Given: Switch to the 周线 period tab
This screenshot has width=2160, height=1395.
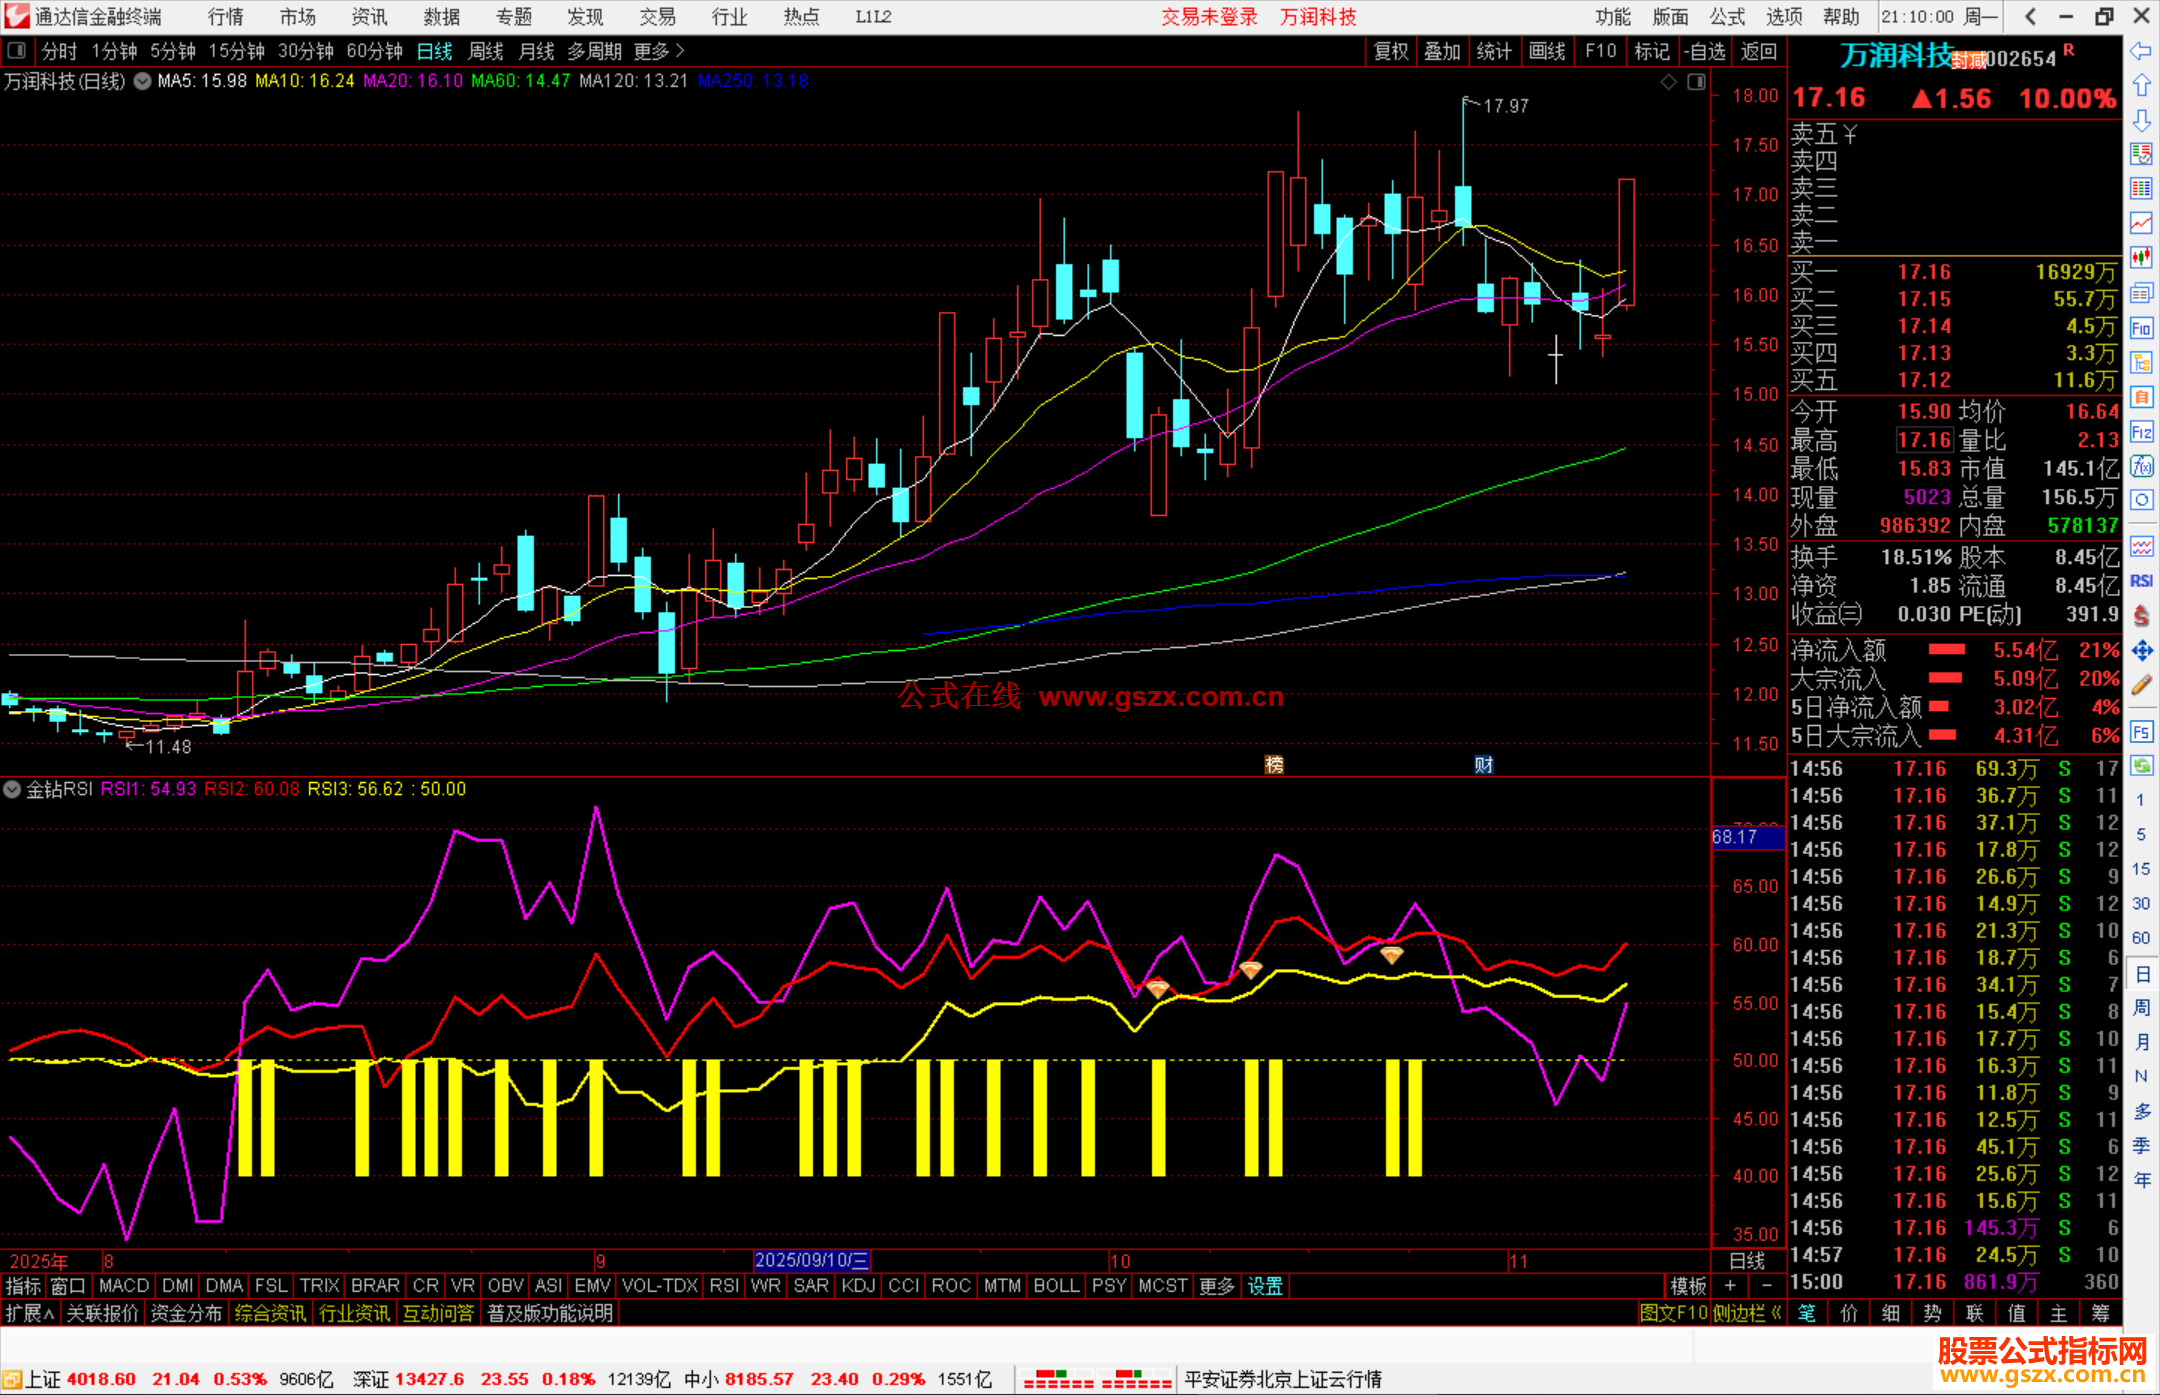Looking at the screenshot, I should tap(486, 51).
